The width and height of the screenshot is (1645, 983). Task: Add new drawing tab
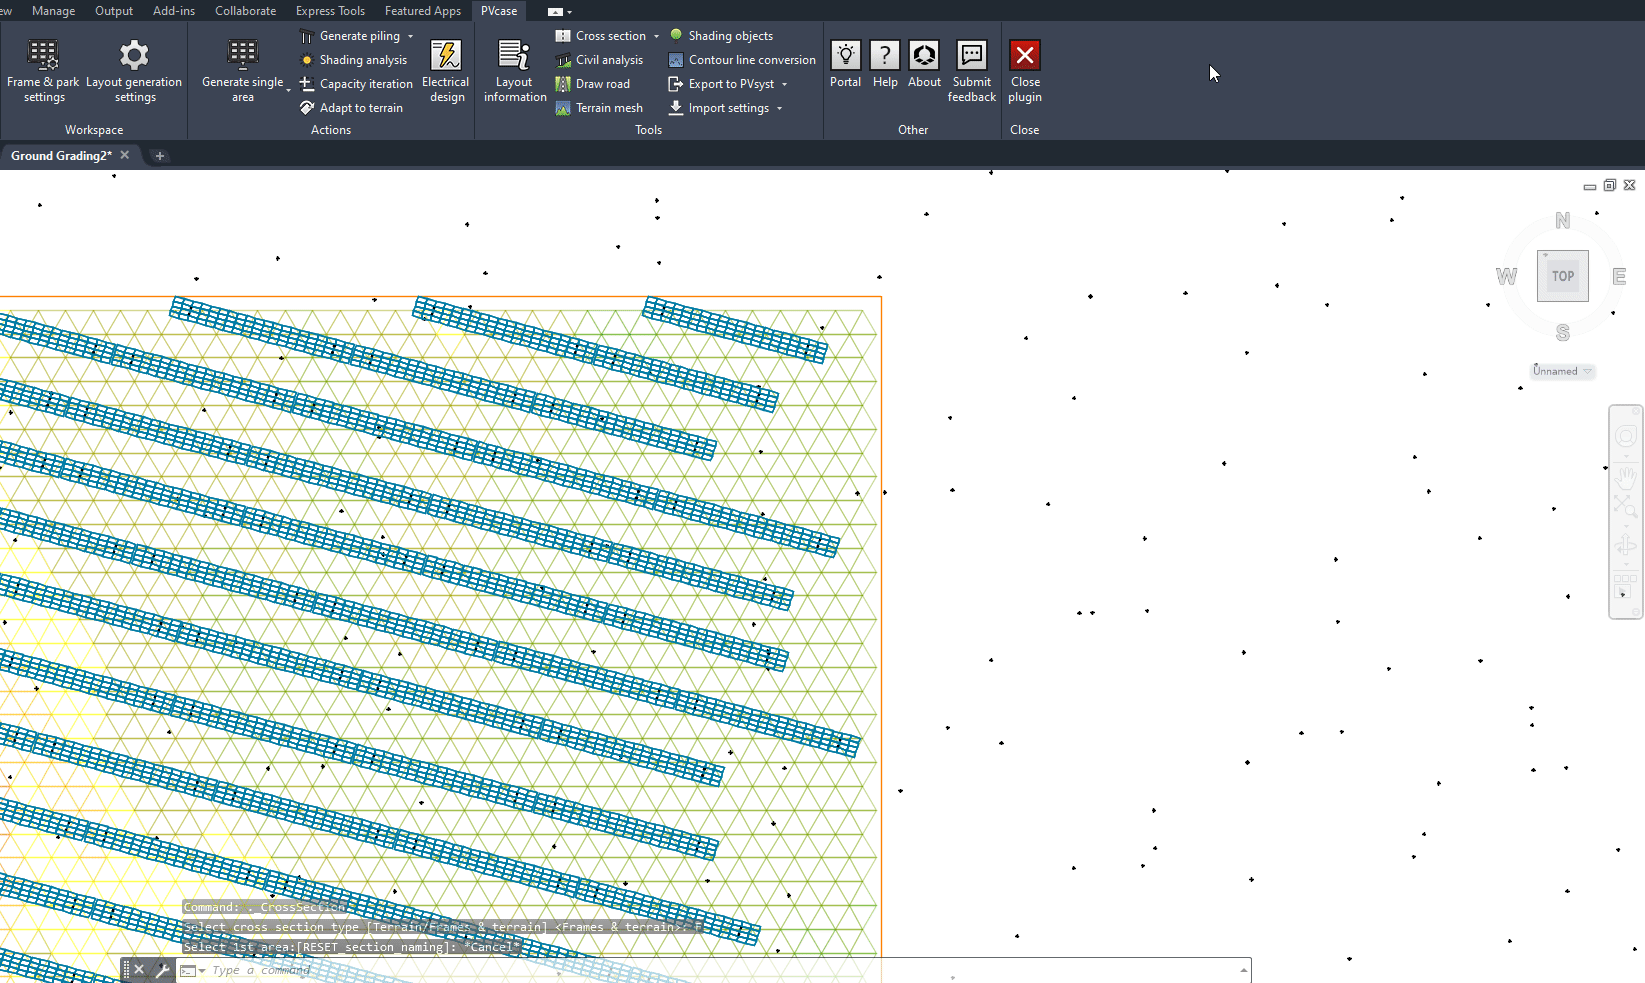pos(159,156)
